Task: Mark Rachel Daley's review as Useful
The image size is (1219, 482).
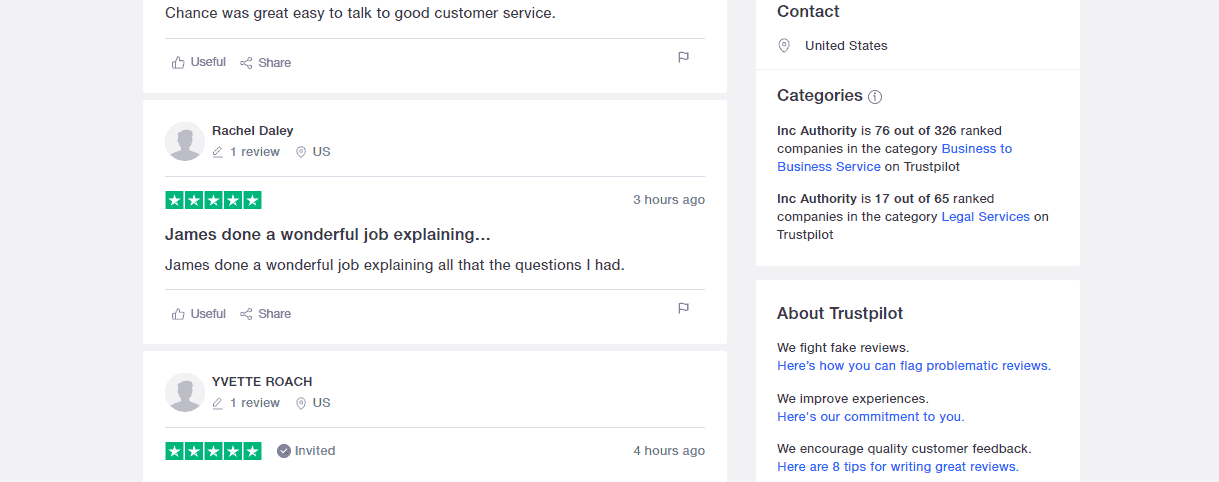Action: (199, 313)
